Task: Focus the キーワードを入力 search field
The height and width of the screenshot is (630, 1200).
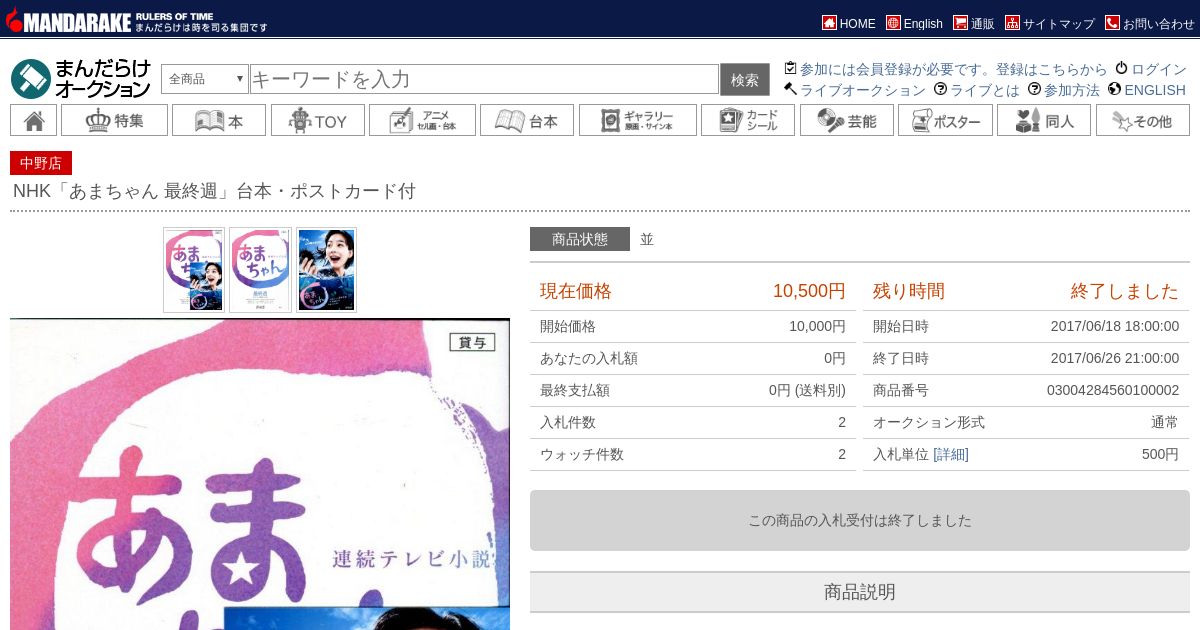Action: coord(484,79)
